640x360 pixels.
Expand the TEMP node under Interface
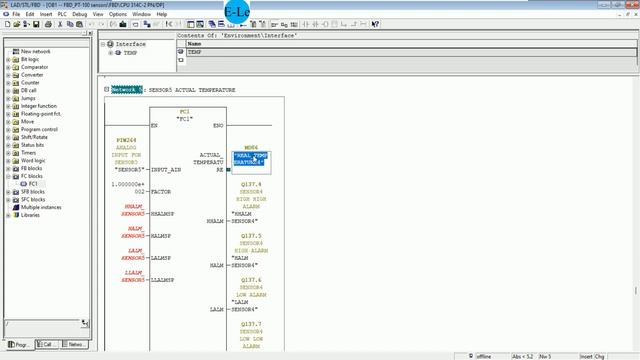pyautogui.click(x=111, y=53)
